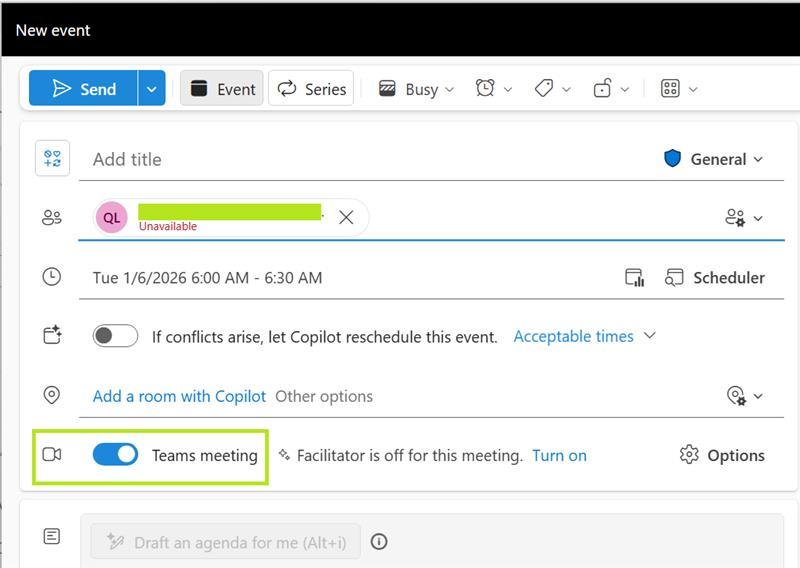
Task: Click the attendees people icon
Action: click(x=52, y=218)
